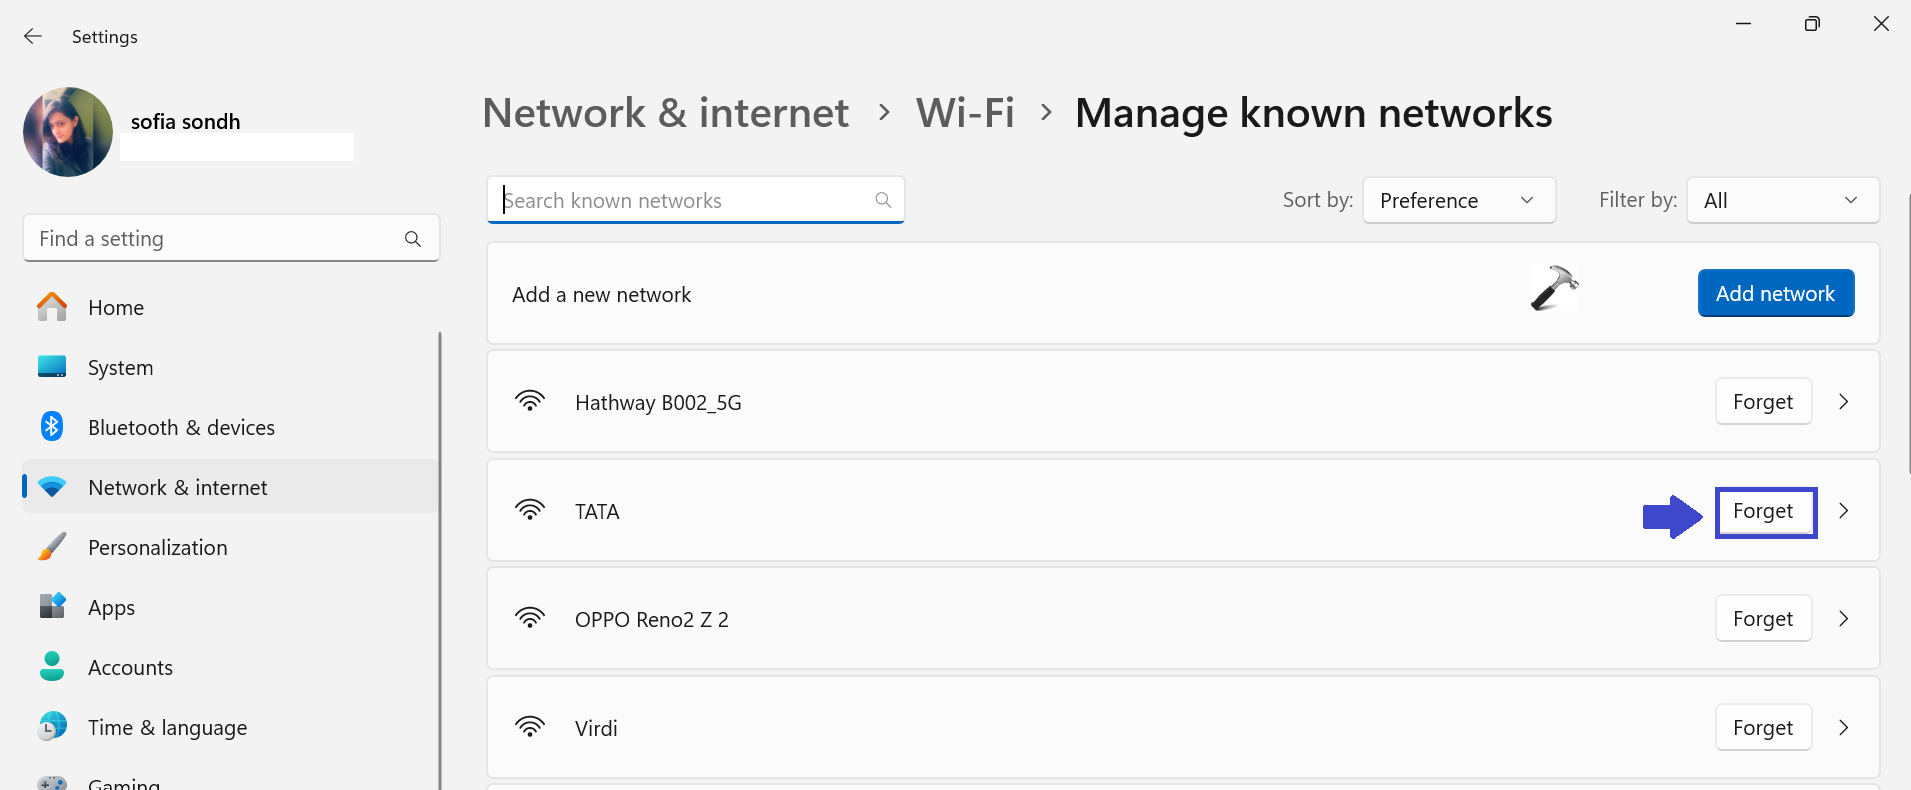Go to Wi-Fi breadcrumb
Image resolution: width=1911 pixels, height=790 pixels.
[965, 113]
